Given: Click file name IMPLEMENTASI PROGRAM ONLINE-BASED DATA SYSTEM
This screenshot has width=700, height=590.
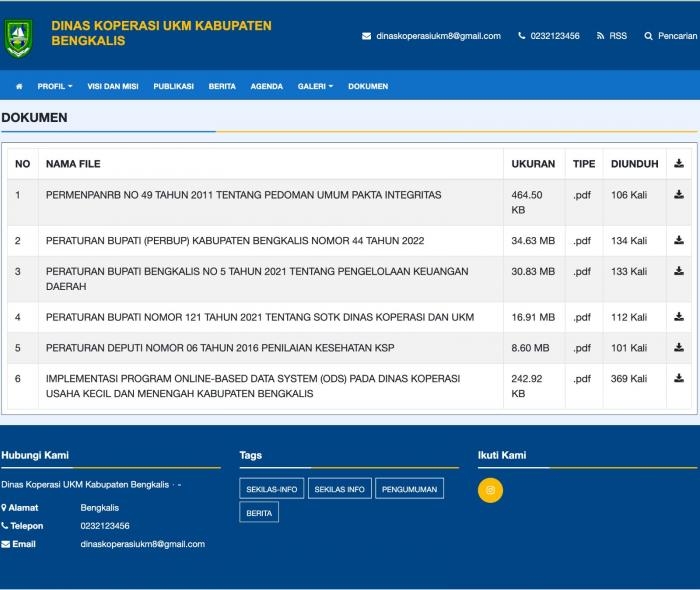Looking at the screenshot, I should (253, 386).
